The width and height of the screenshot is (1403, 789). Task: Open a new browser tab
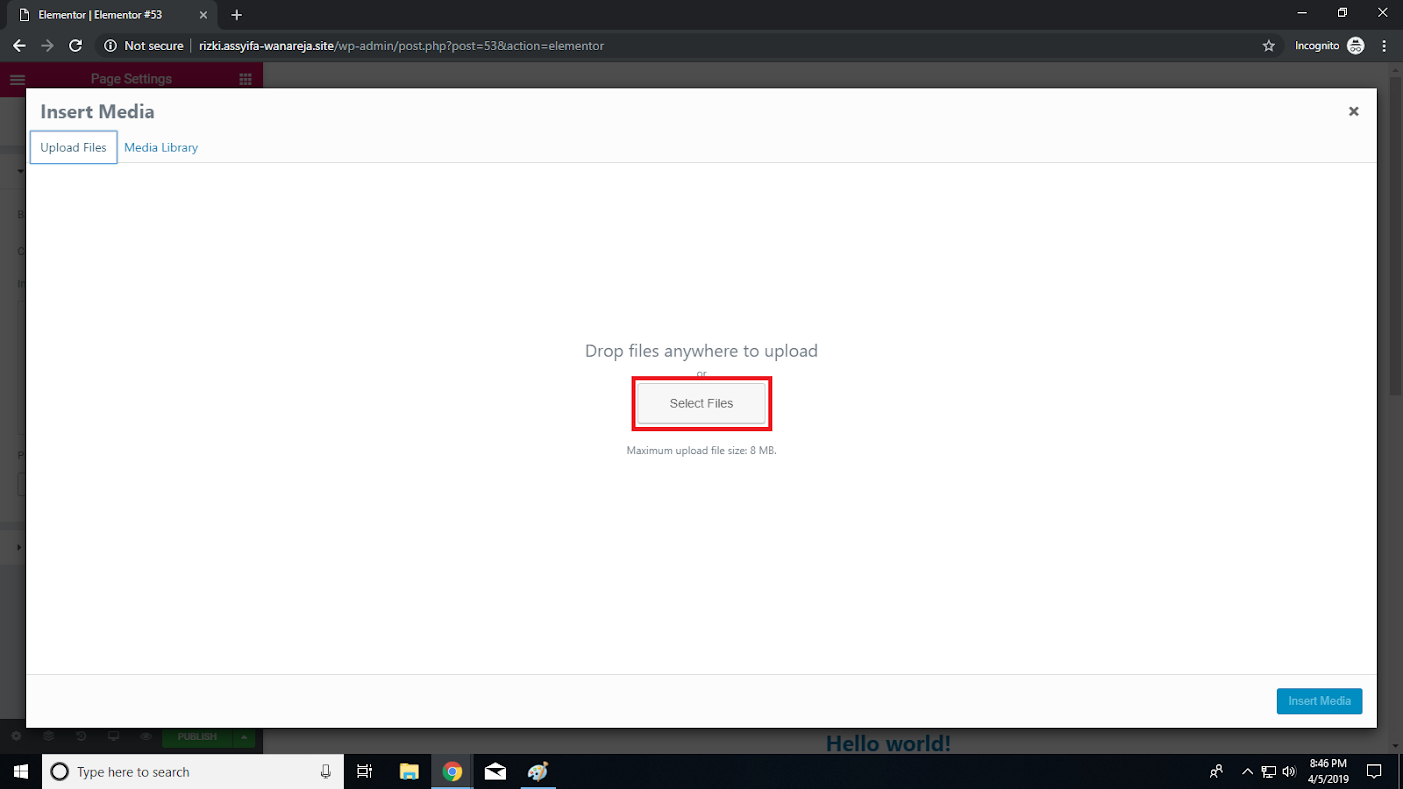tap(237, 15)
